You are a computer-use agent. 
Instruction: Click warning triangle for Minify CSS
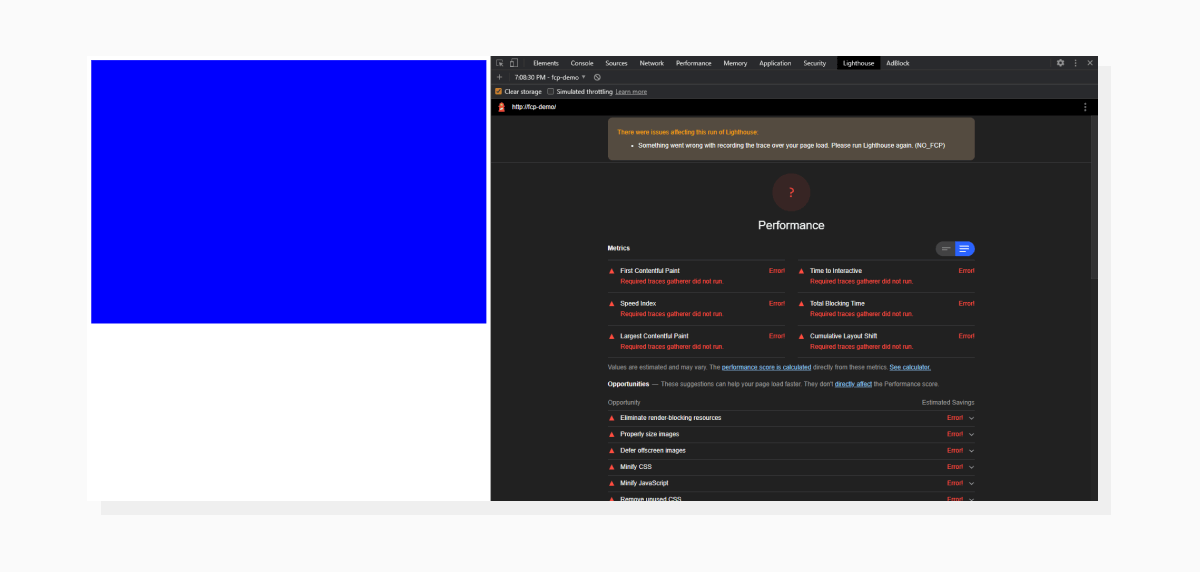[612, 467]
